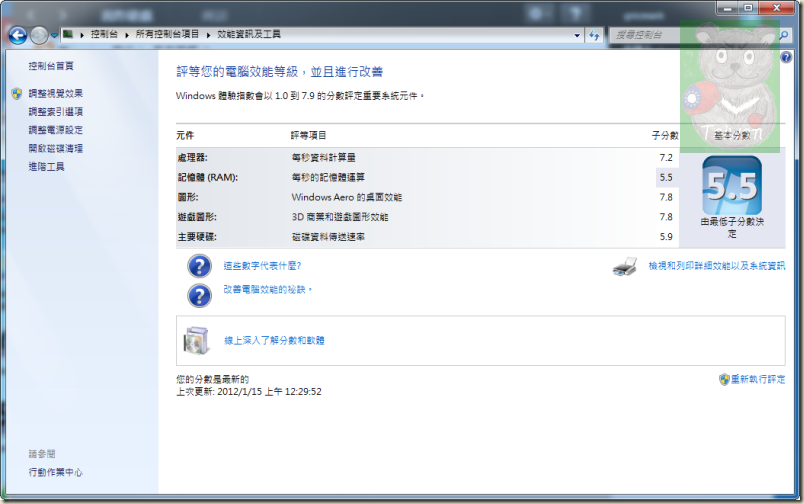This screenshot has height=504, width=804.
Task: Select 控制台 breadcrumb in address bar
Action: (104, 34)
